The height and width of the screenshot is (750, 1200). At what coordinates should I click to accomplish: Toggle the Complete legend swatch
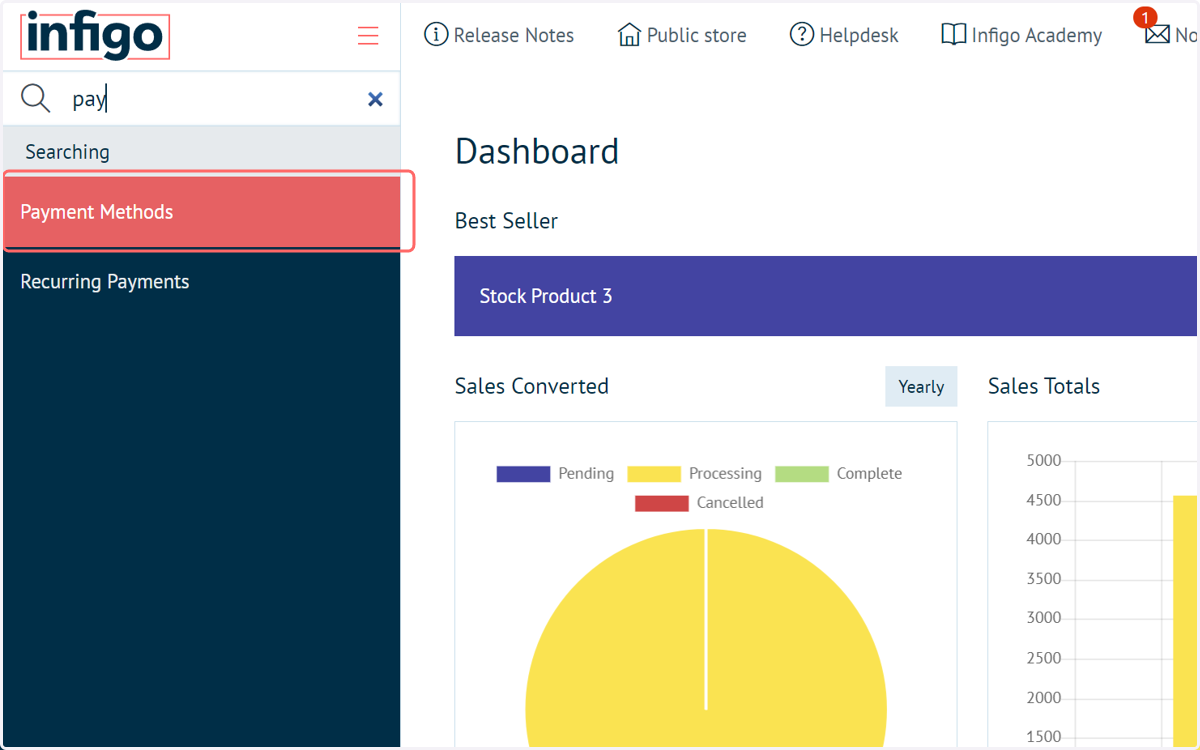[x=802, y=474]
